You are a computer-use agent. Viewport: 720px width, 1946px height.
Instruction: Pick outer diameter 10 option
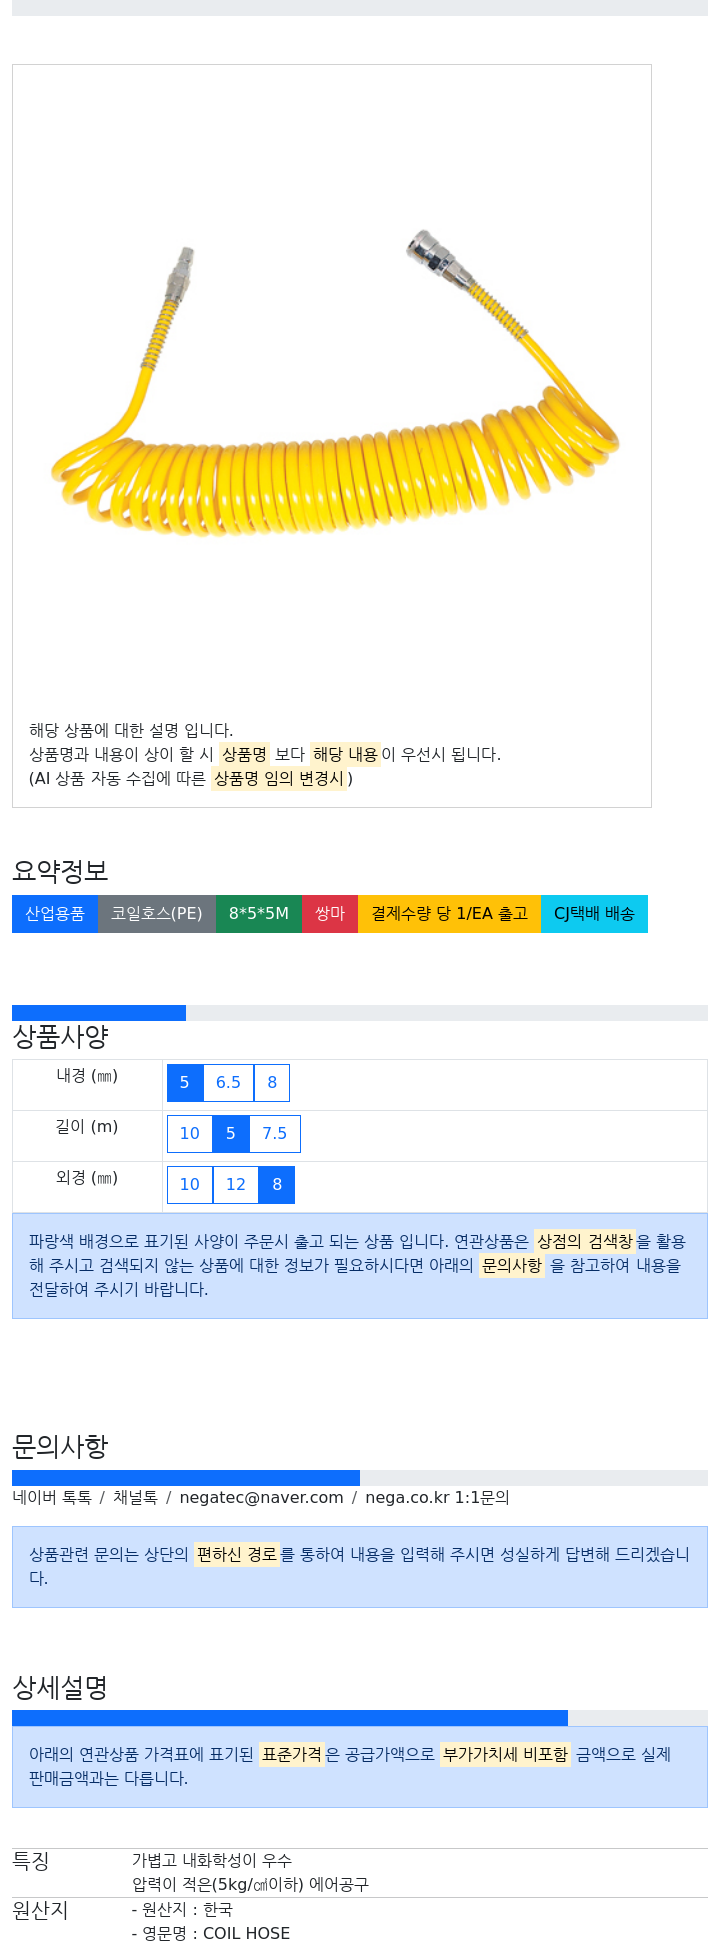pyautogui.click(x=190, y=1185)
